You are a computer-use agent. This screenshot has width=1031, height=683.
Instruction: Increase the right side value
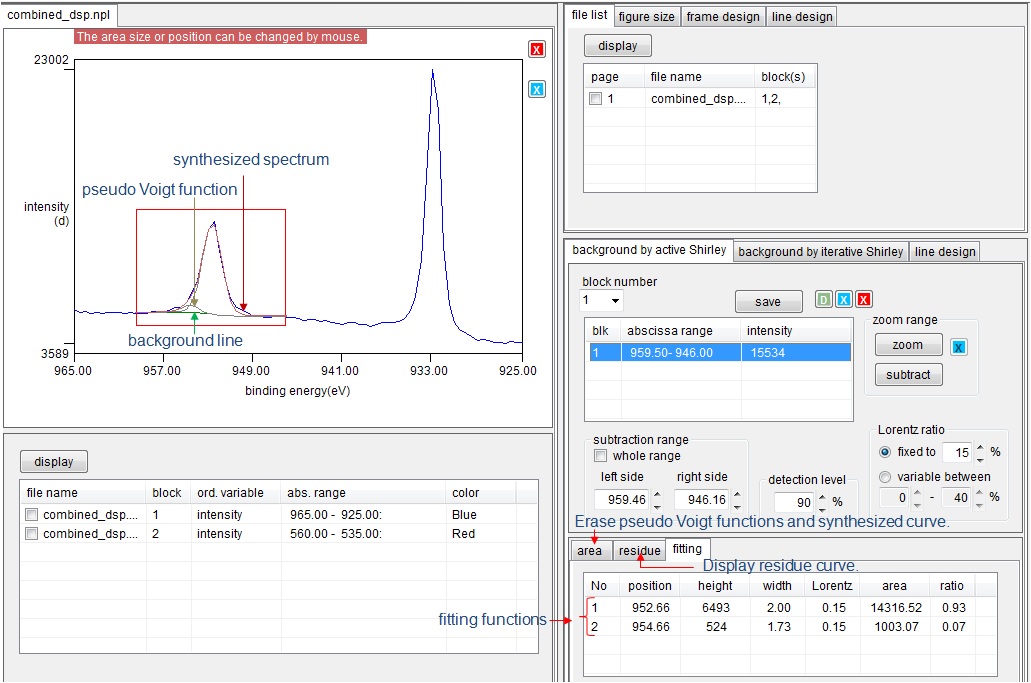[737, 494]
